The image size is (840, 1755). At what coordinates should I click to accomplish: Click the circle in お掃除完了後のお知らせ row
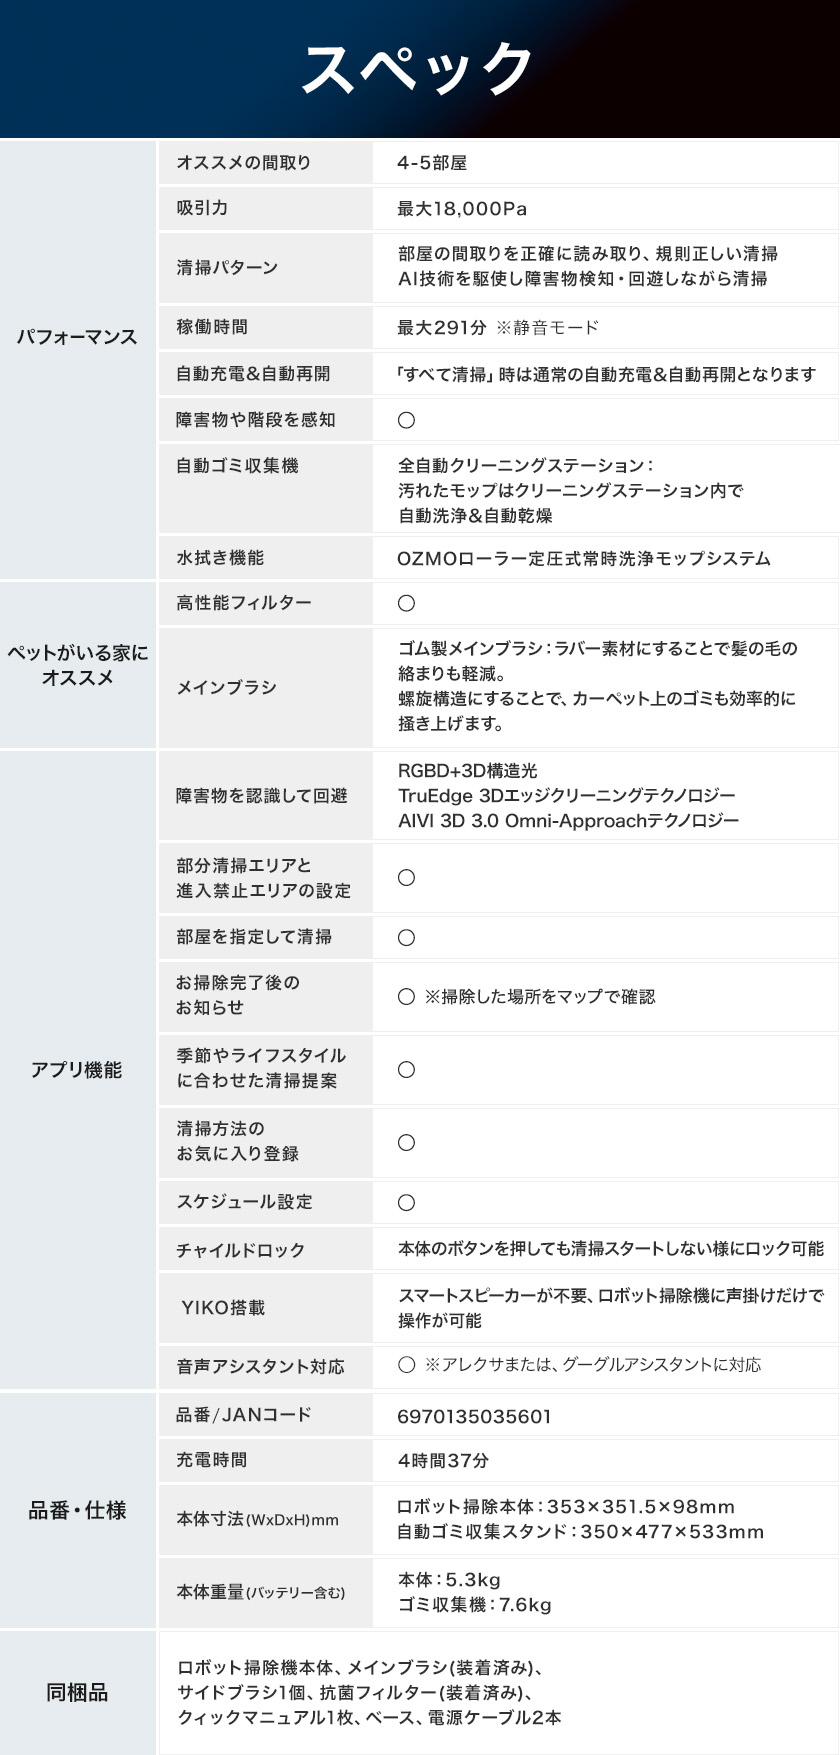coord(406,997)
